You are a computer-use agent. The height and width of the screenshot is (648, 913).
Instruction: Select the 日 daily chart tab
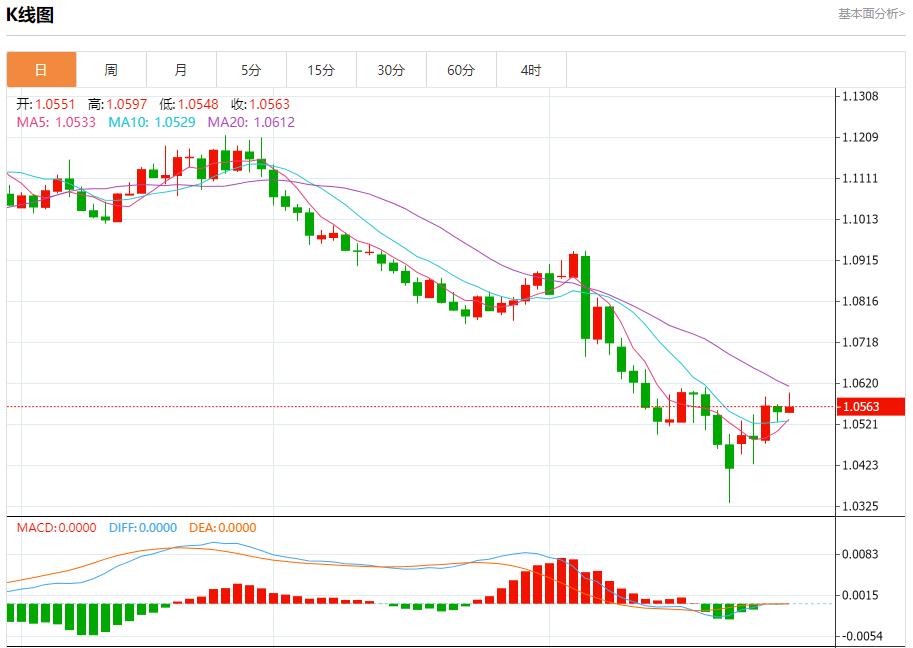41,70
